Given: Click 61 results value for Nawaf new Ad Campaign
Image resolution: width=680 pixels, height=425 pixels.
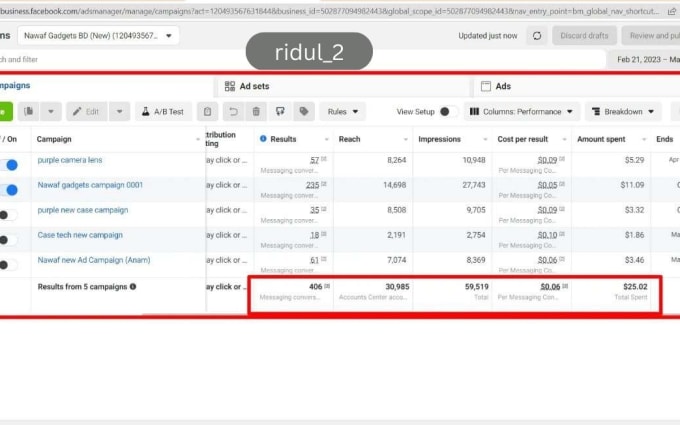Looking at the screenshot, I should pyautogui.click(x=314, y=260).
